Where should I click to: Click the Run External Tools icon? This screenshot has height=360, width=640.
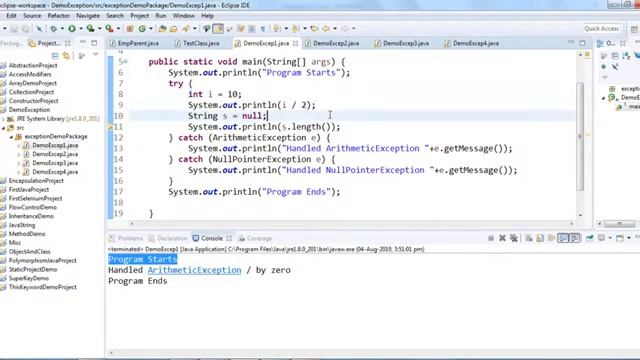pos(109,29)
